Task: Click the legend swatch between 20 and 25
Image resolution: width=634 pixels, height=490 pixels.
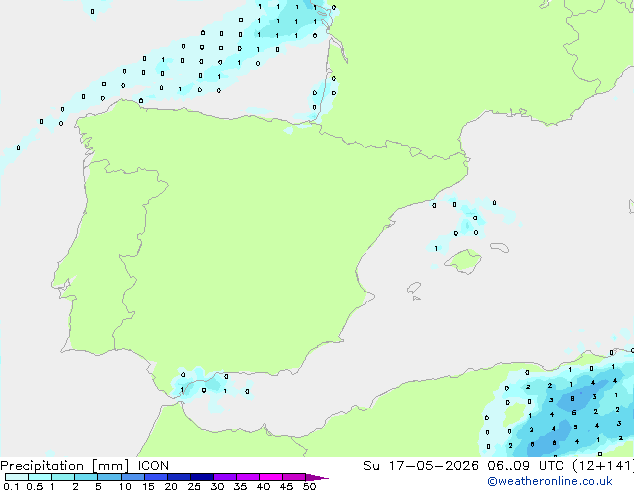Action: (x=178, y=477)
